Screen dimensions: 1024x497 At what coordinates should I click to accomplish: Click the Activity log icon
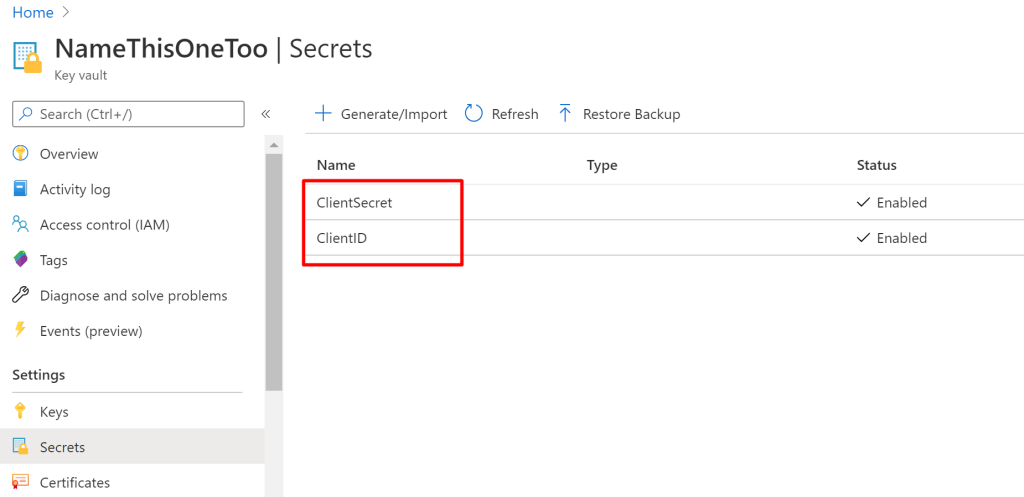20,189
